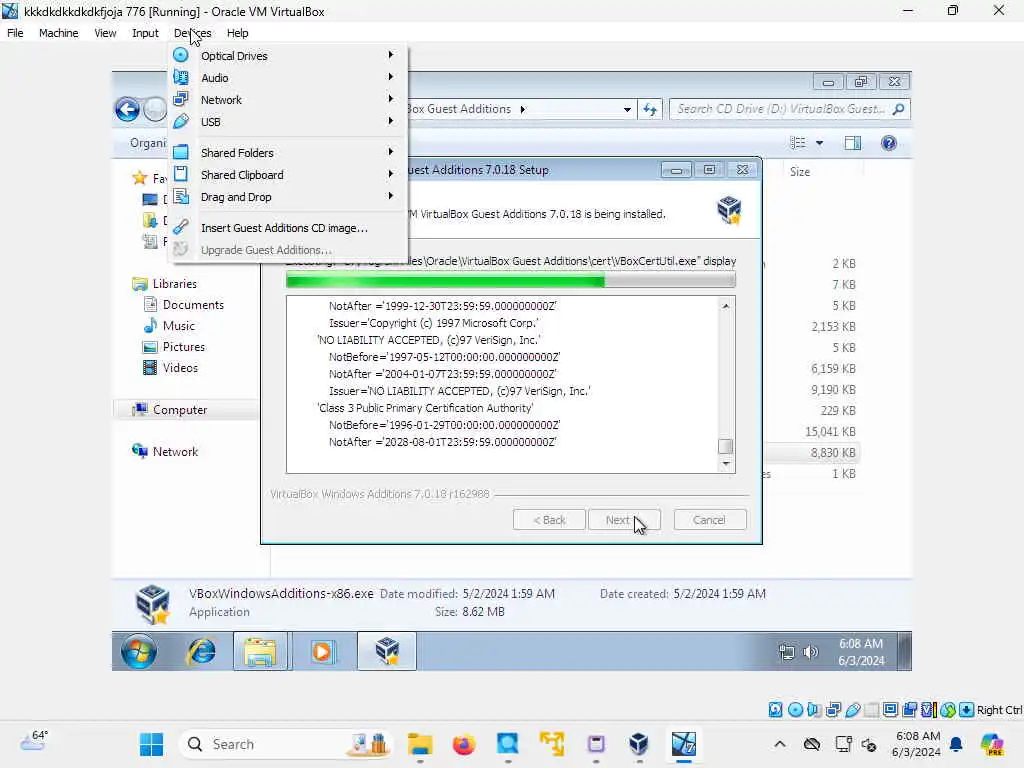Click the Optical Drives disc icon
Screen dimensions: 1024x768
pos(181,56)
